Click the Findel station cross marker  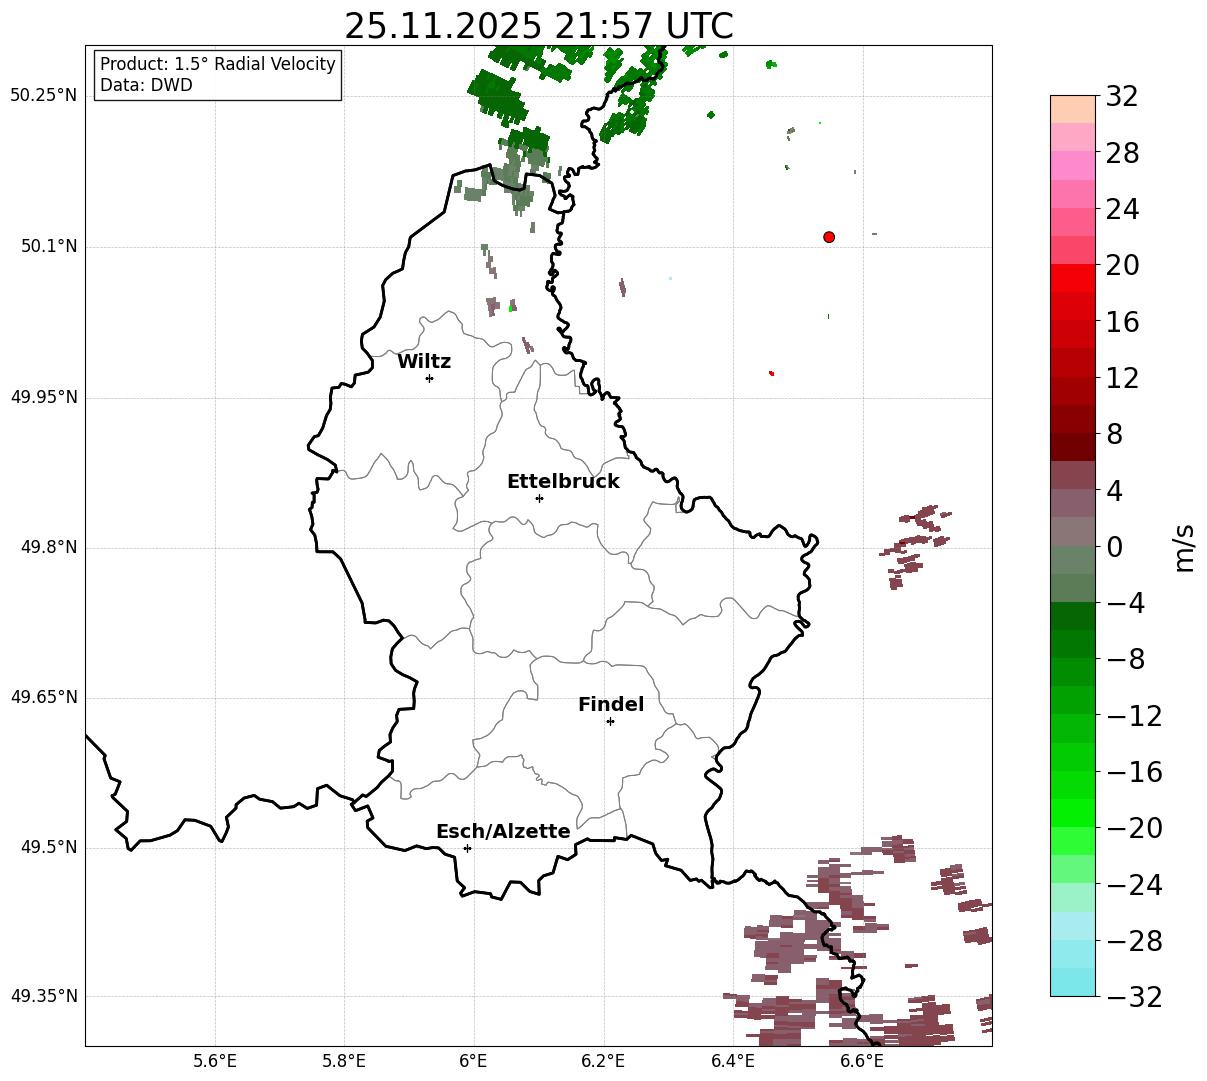point(610,721)
